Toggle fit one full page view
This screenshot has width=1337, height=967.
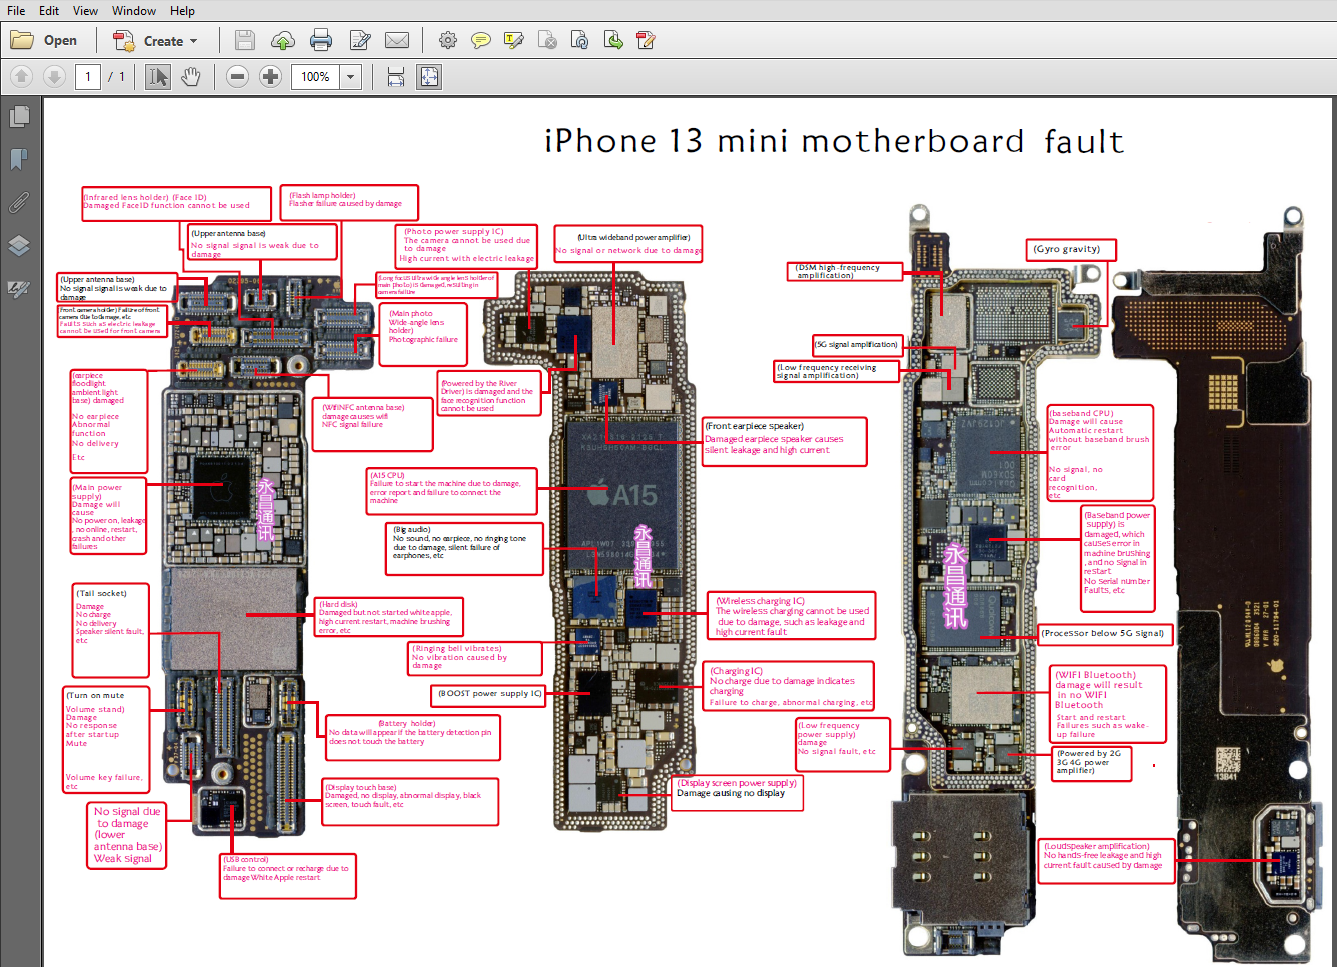(x=429, y=77)
